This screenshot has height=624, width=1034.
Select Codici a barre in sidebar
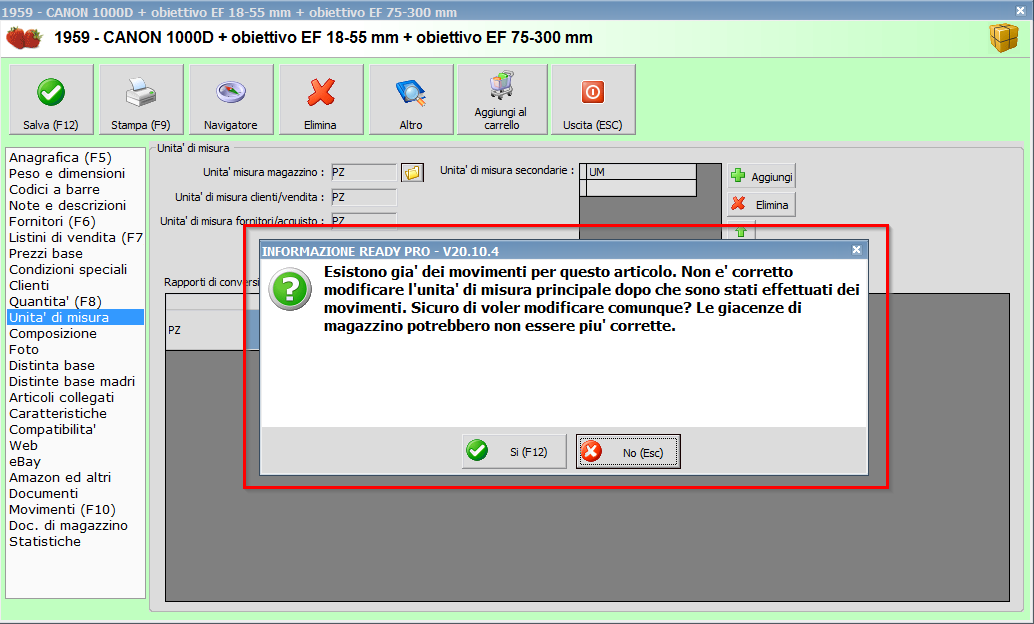tap(54, 189)
